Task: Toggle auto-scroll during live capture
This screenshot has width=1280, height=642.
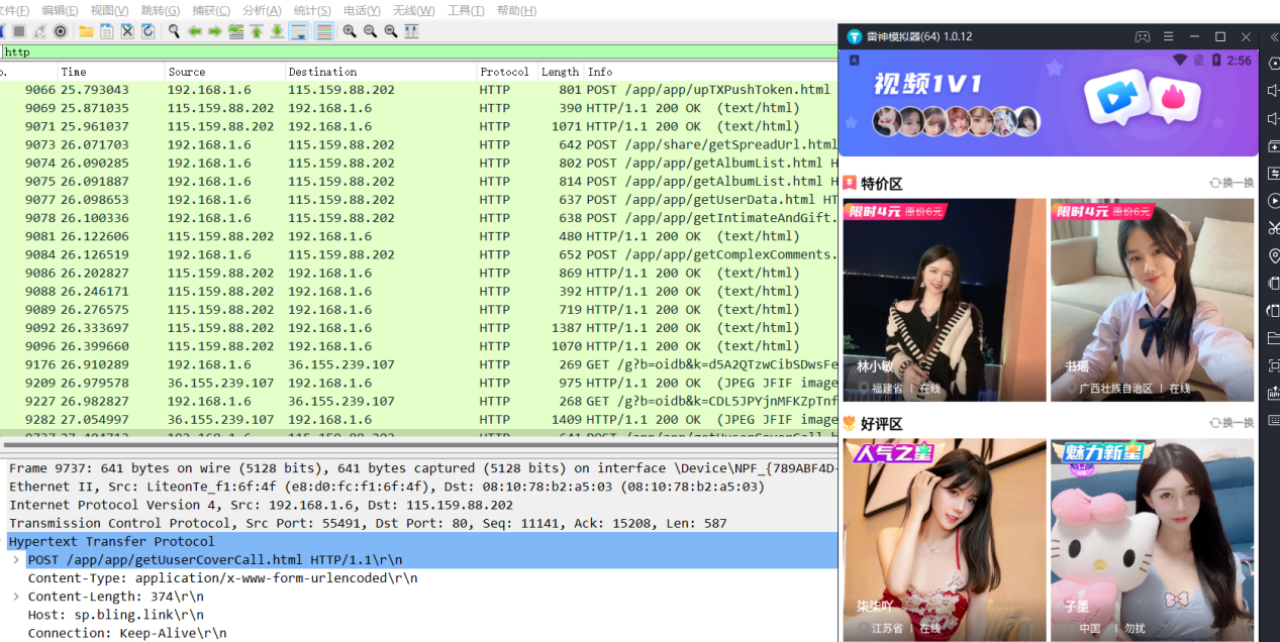Action: [299, 31]
